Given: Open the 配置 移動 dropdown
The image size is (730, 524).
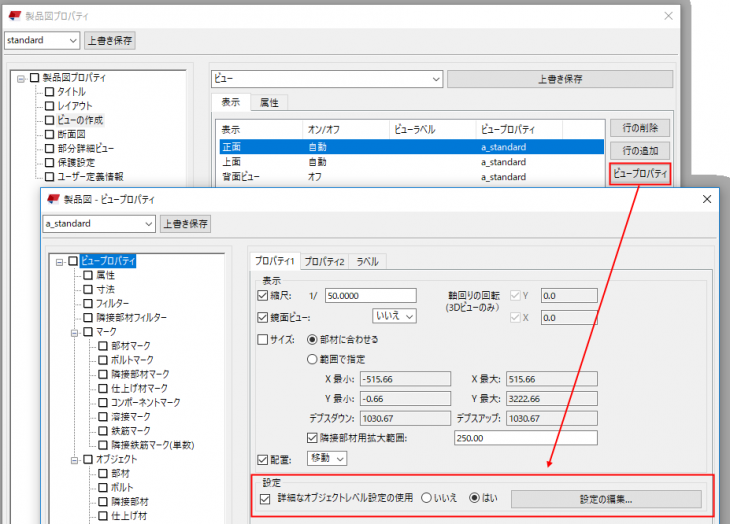Looking at the screenshot, I should [327, 458].
